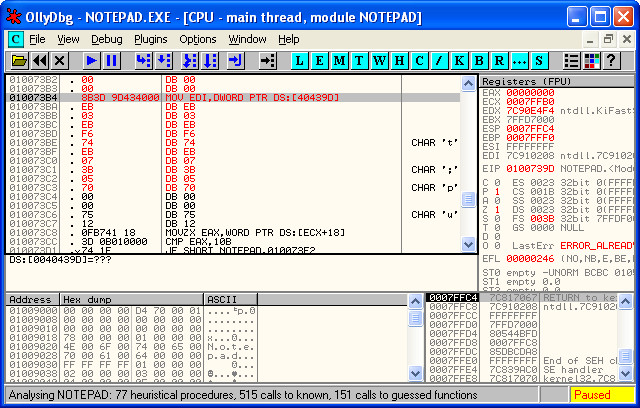The width and height of the screenshot is (640, 408).
Task: Run program with the play icon
Action: tap(91, 61)
